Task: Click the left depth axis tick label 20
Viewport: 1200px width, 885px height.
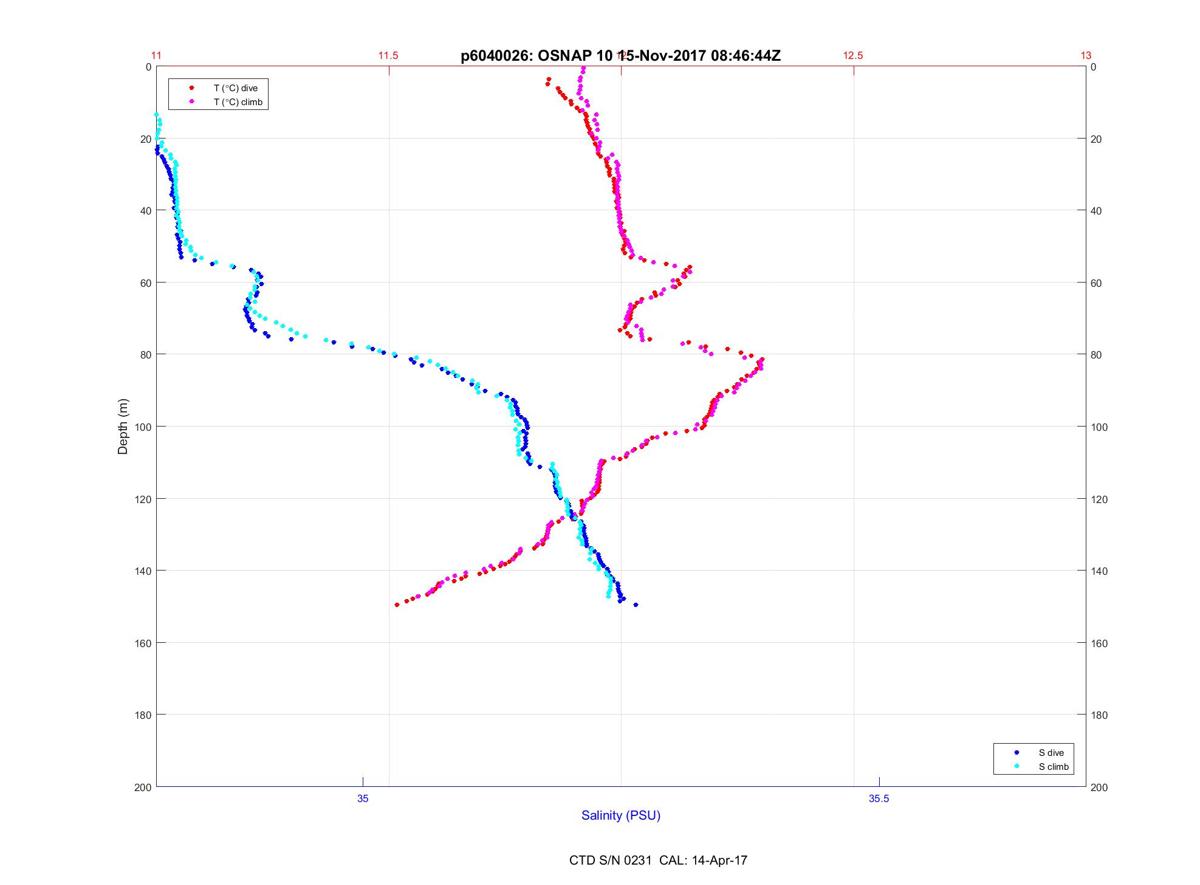Action: 146,139
